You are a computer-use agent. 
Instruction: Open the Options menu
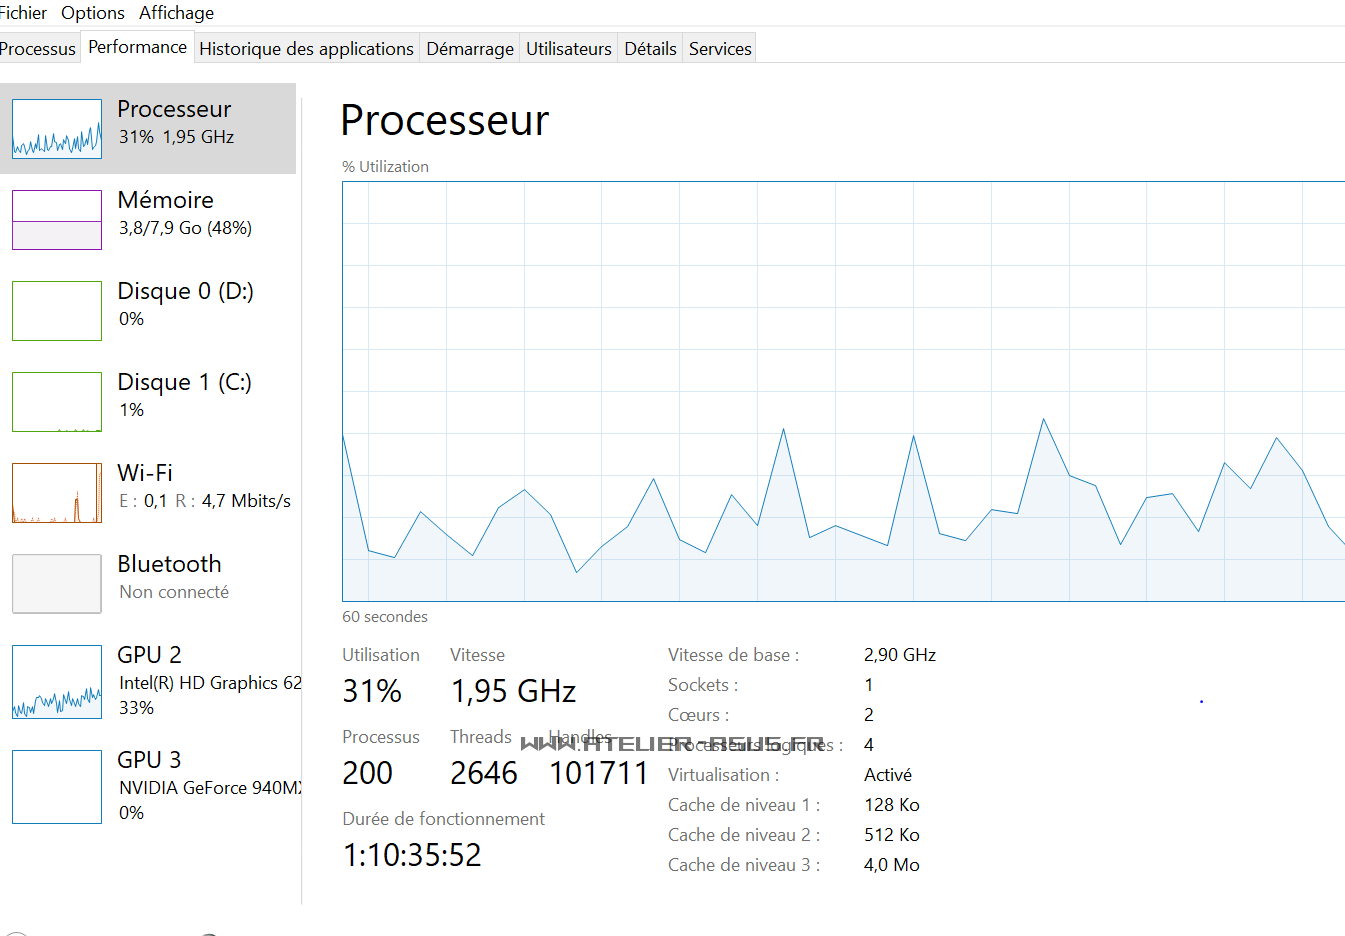pyautogui.click(x=93, y=13)
